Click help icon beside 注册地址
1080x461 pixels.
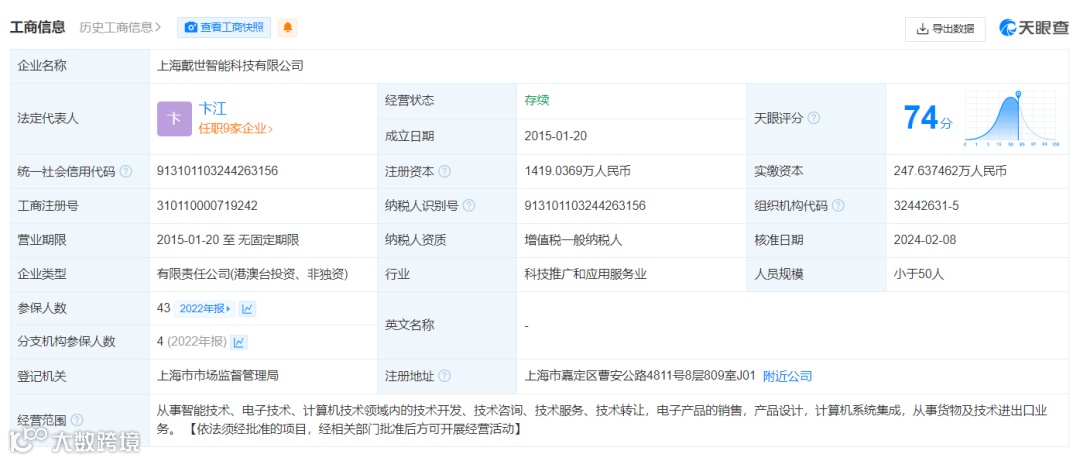(445, 376)
